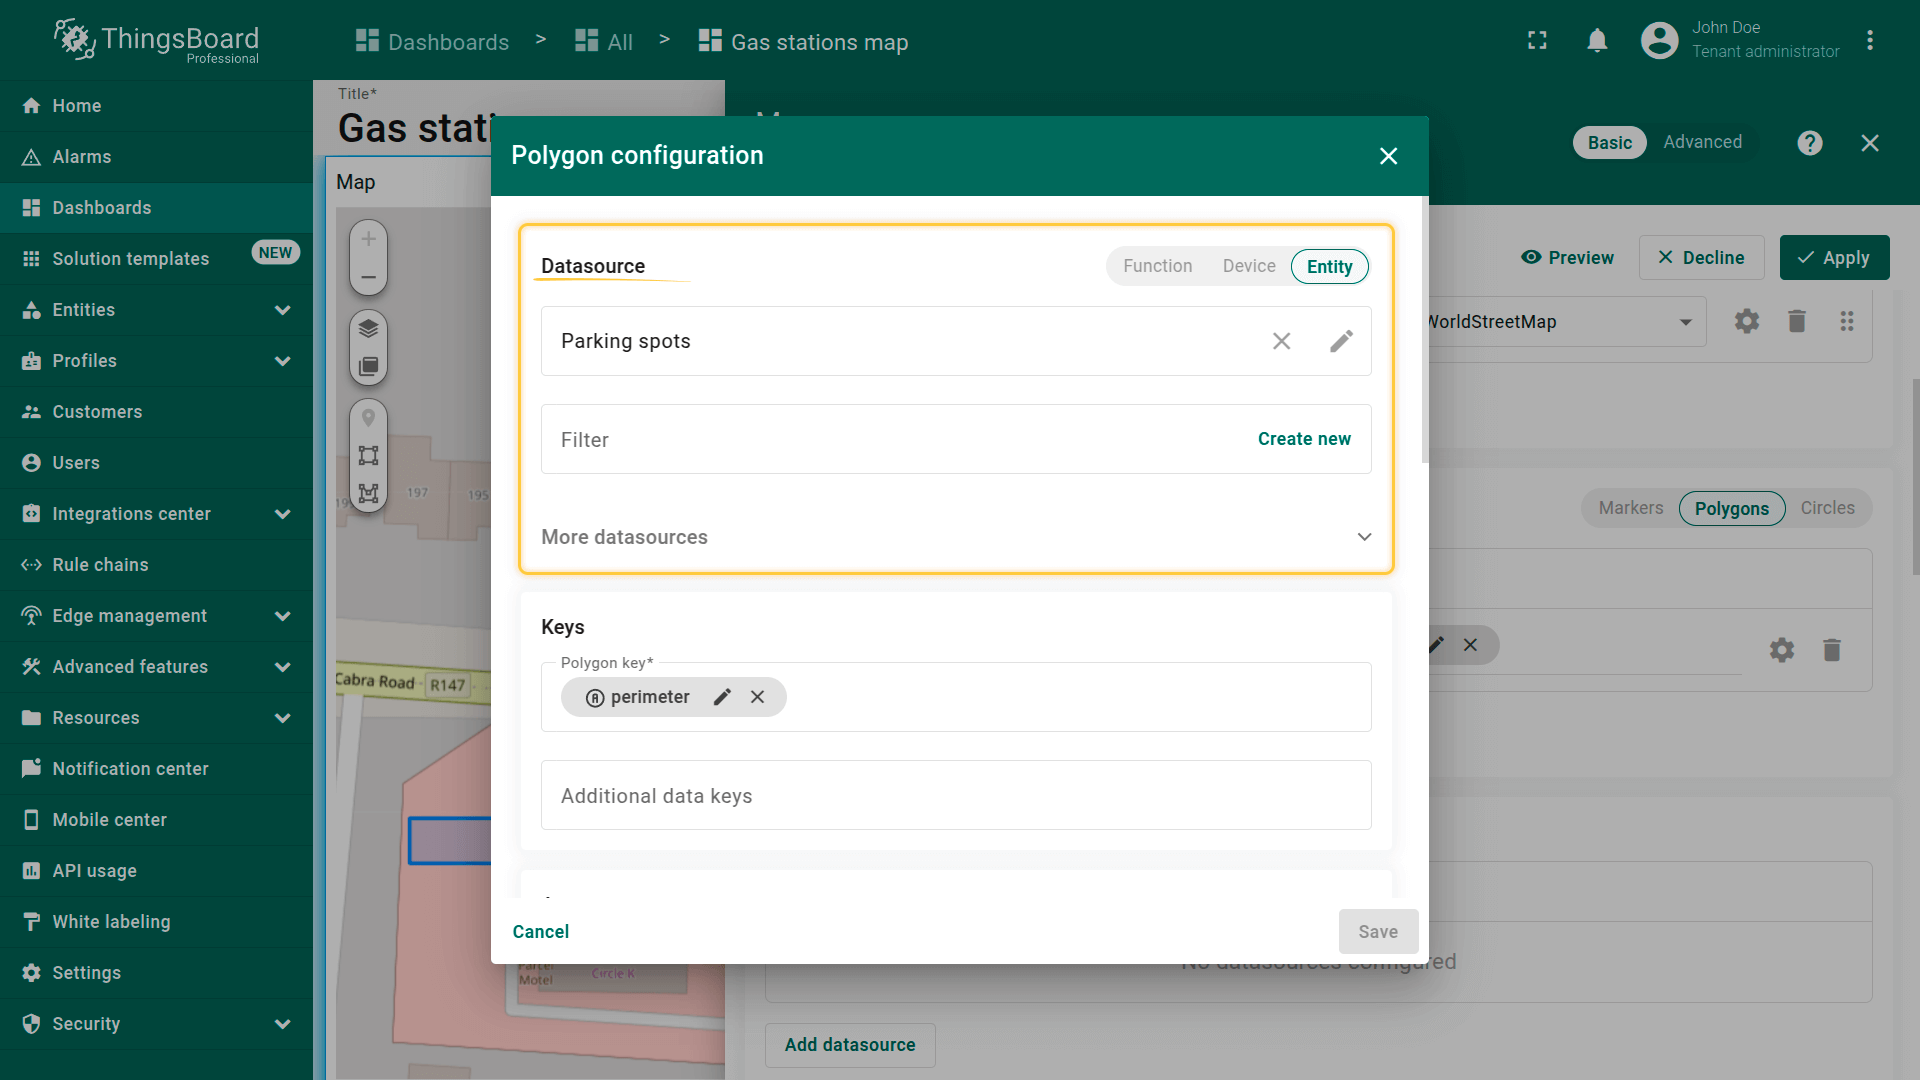Screen dimensions: 1920x1080
Task: Cancel the polygon configuration dialog
Action: click(540, 932)
